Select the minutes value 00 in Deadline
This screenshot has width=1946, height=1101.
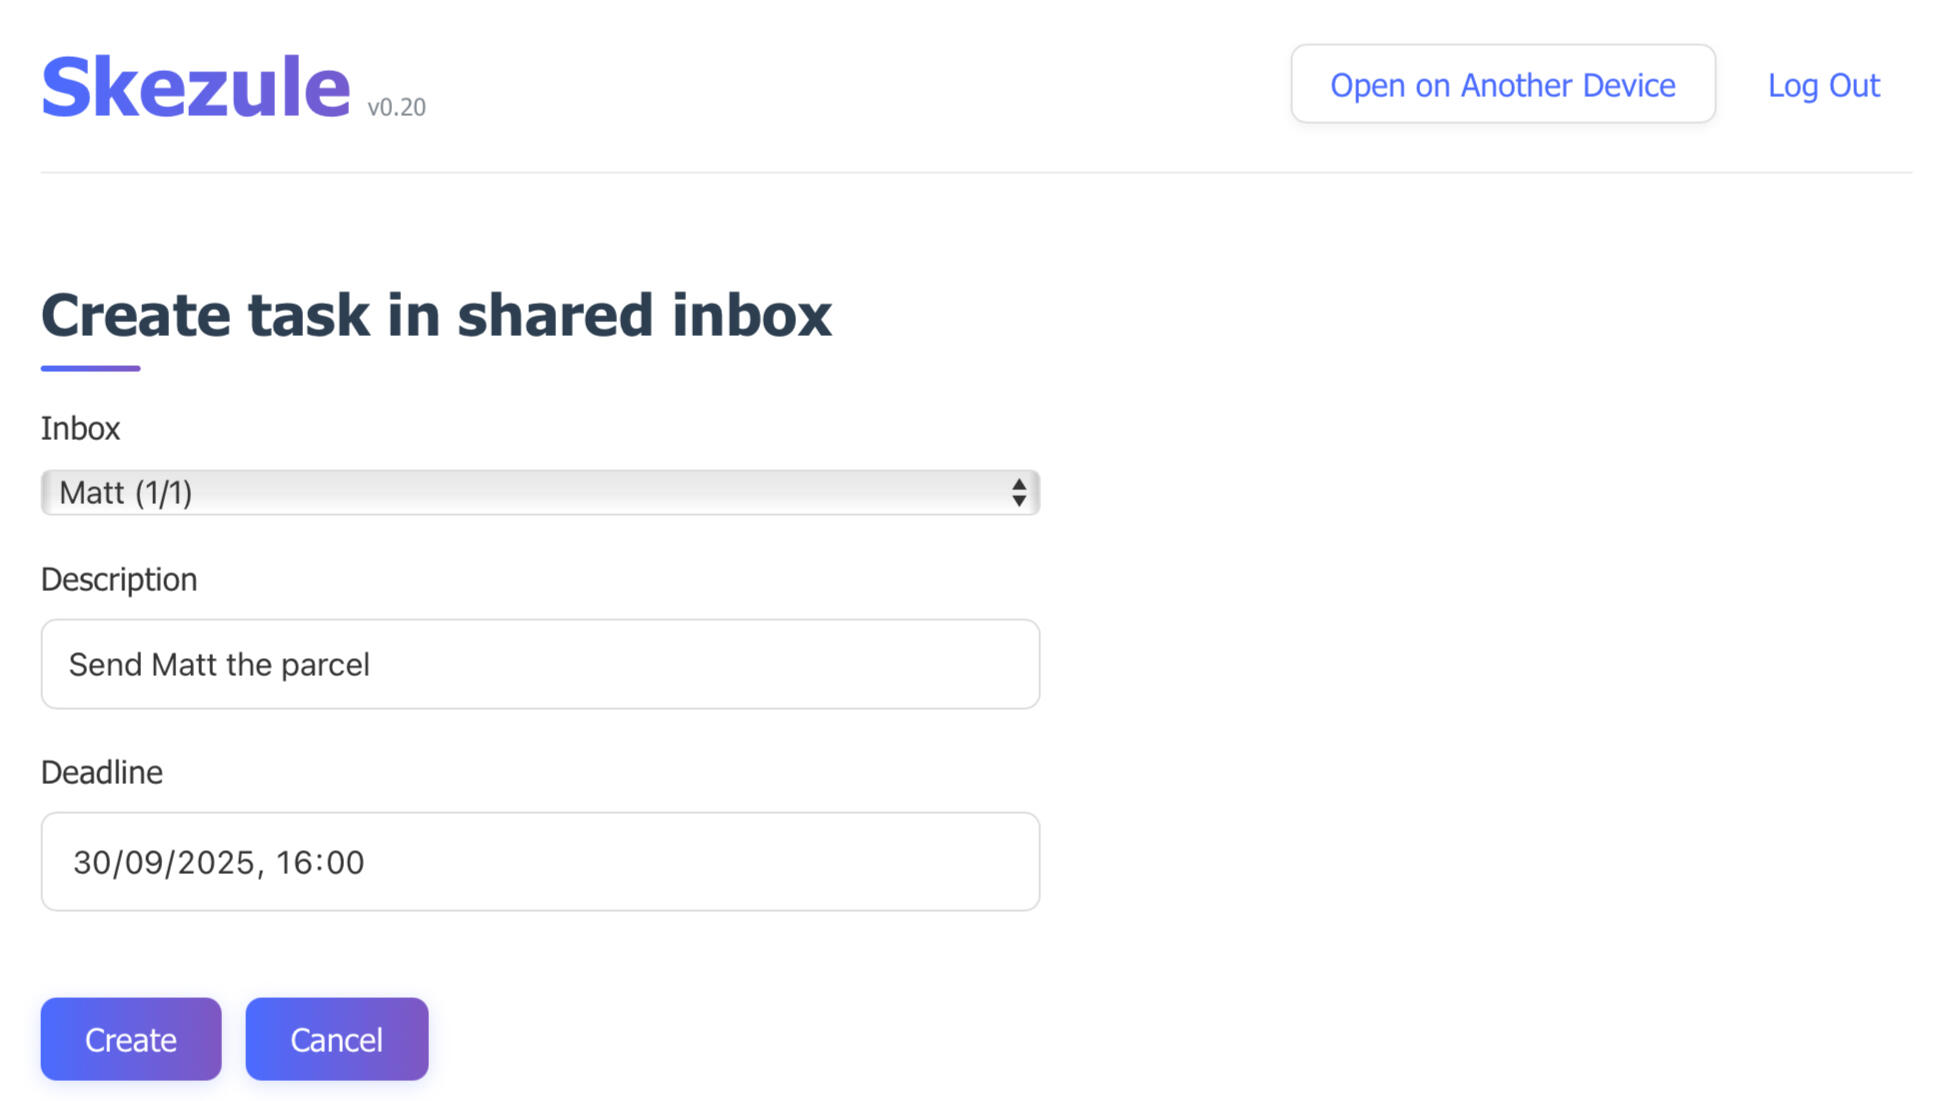344,862
